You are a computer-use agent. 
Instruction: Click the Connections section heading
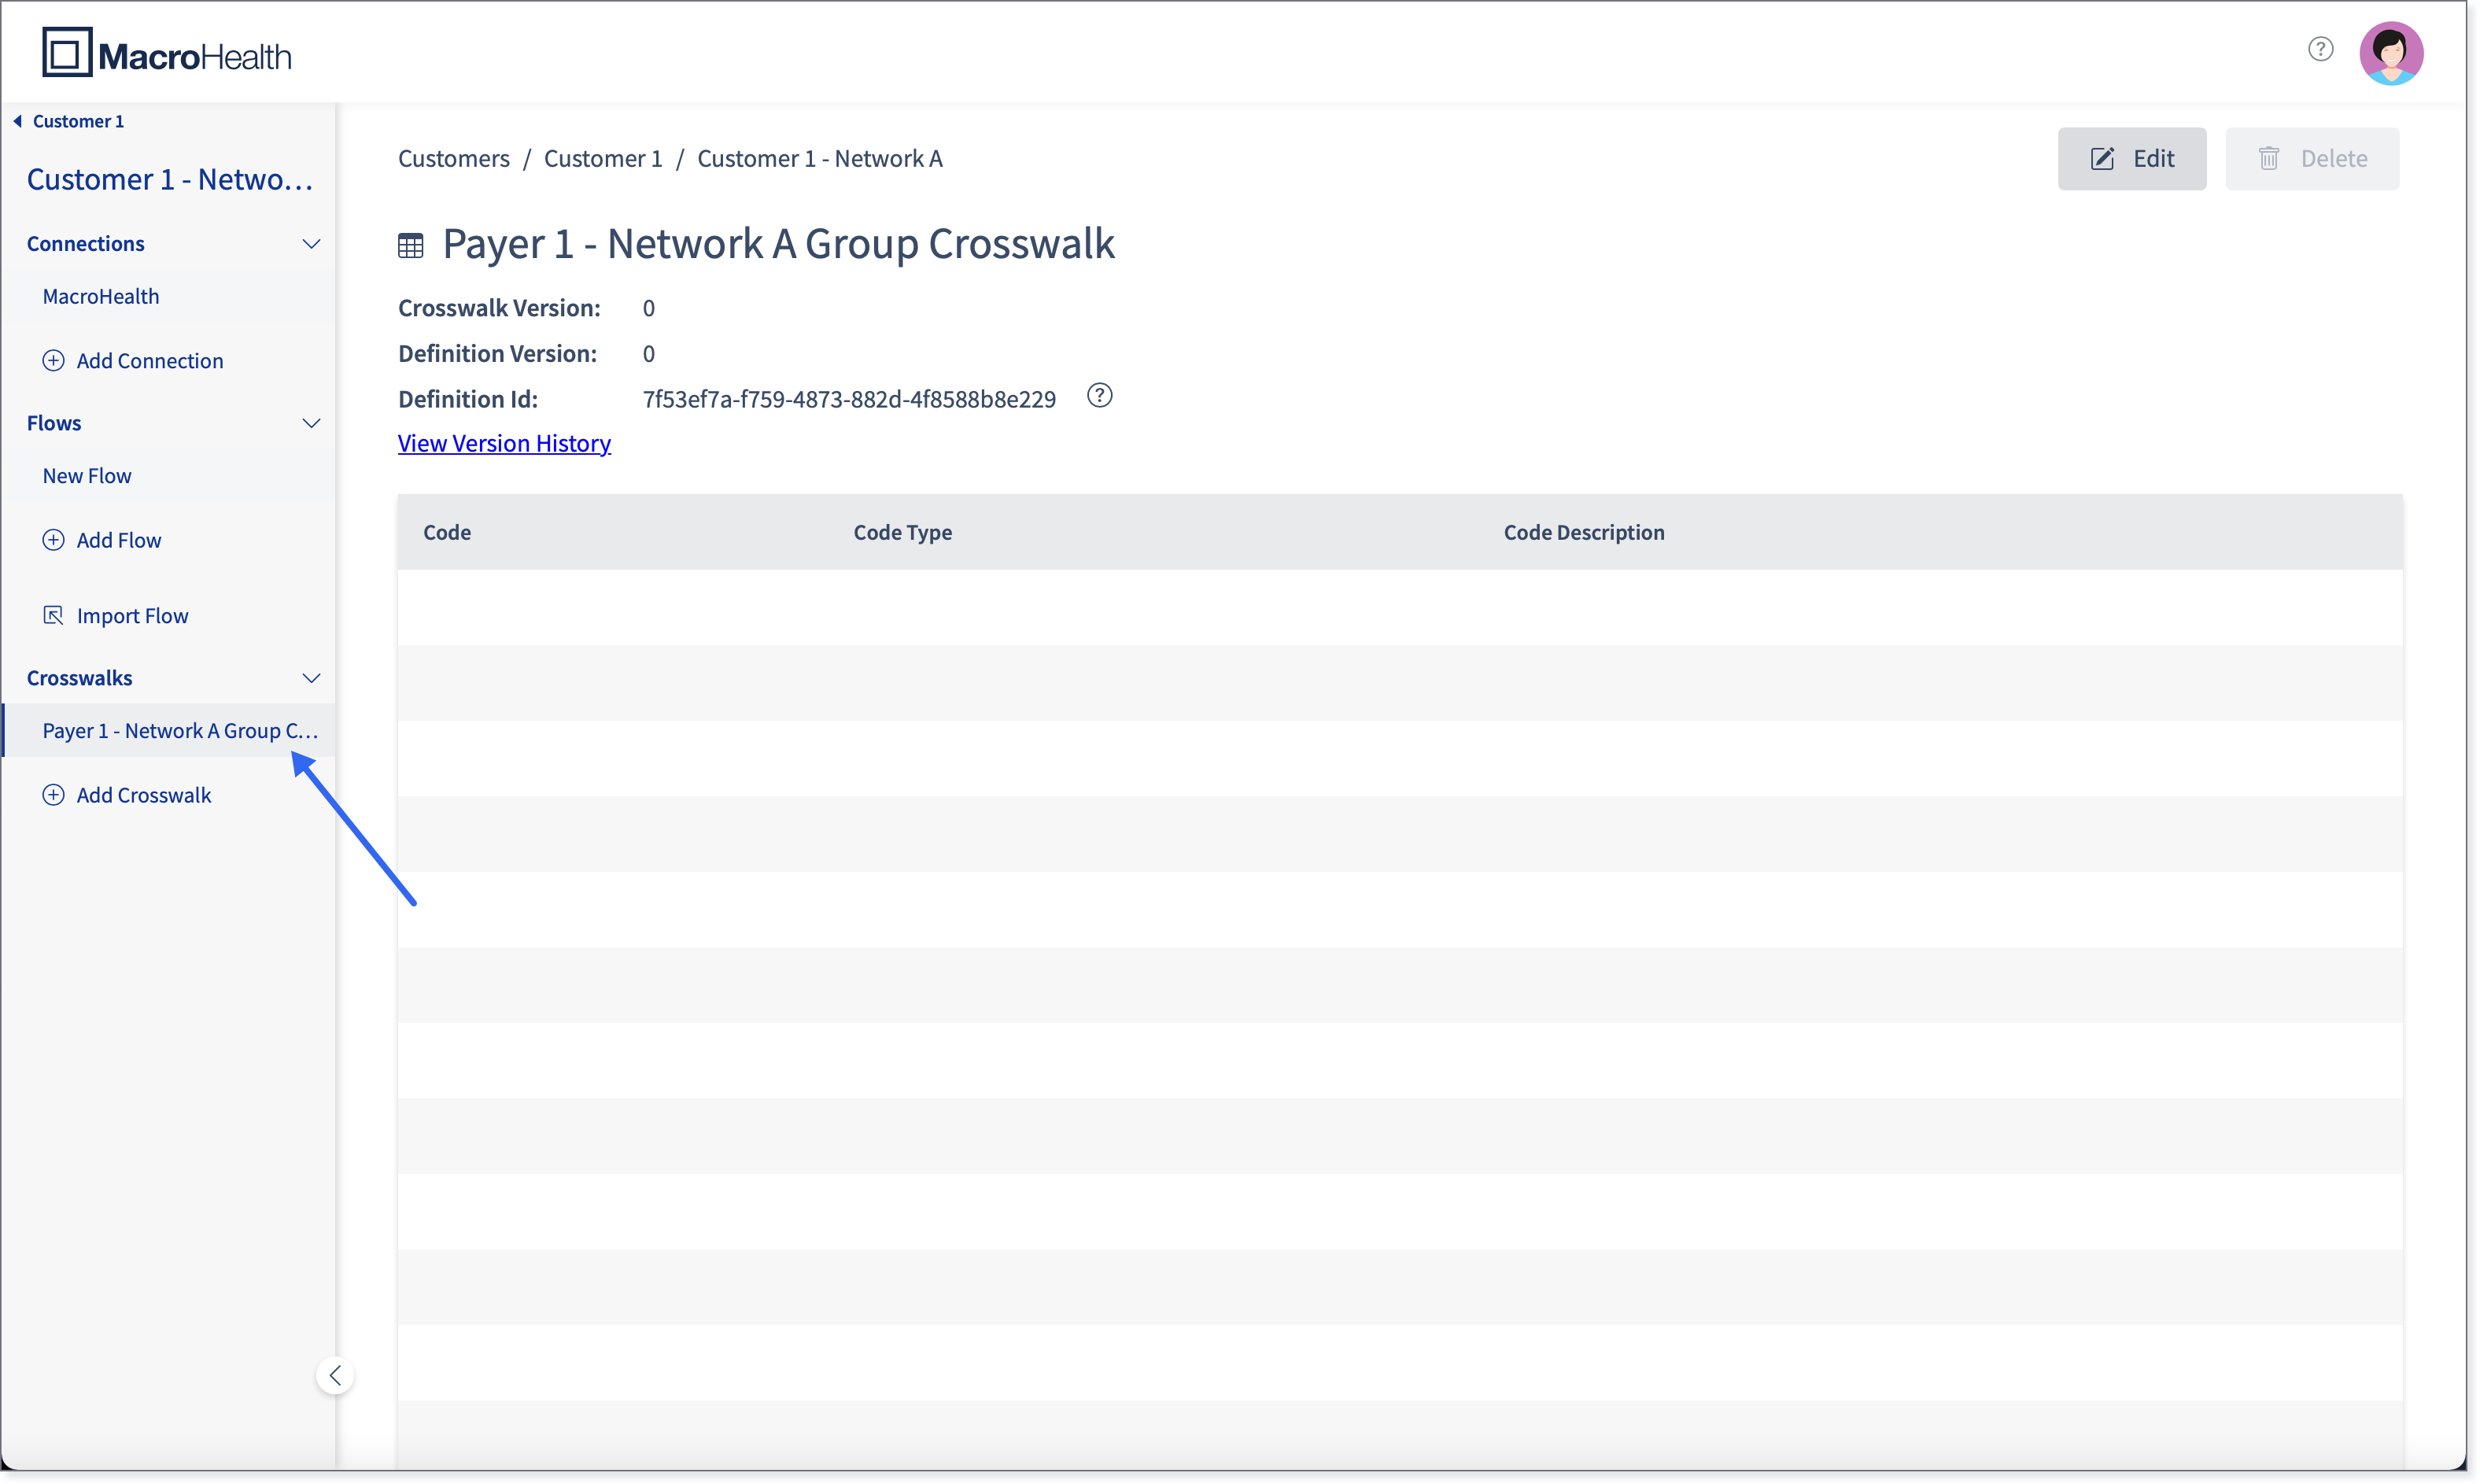85,244
